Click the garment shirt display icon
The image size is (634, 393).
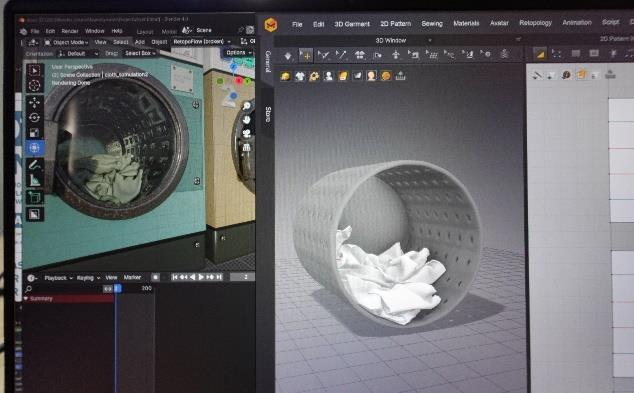point(300,76)
